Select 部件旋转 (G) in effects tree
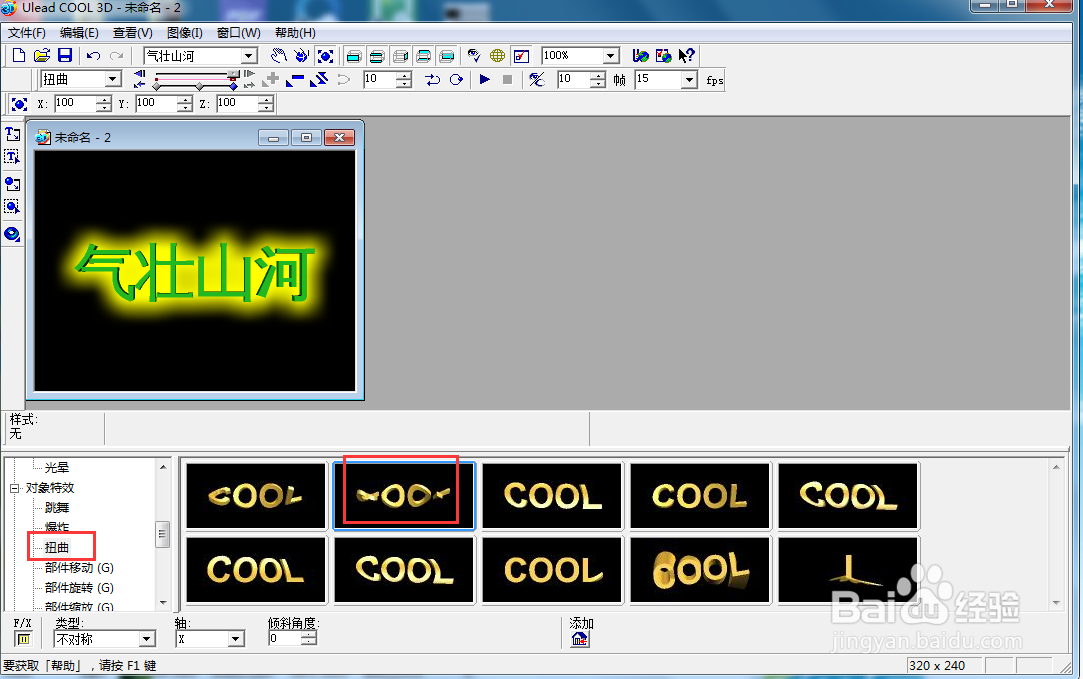The width and height of the screenshot is (1083, 679). point(79,588)
